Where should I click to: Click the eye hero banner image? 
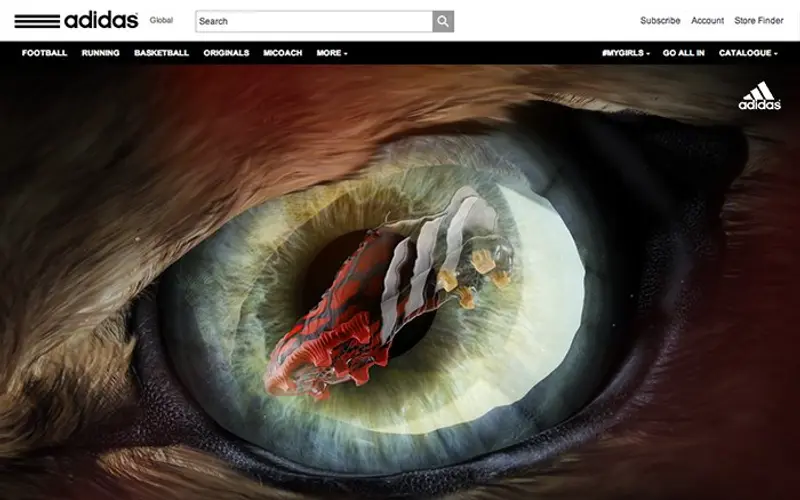[400, 282]
